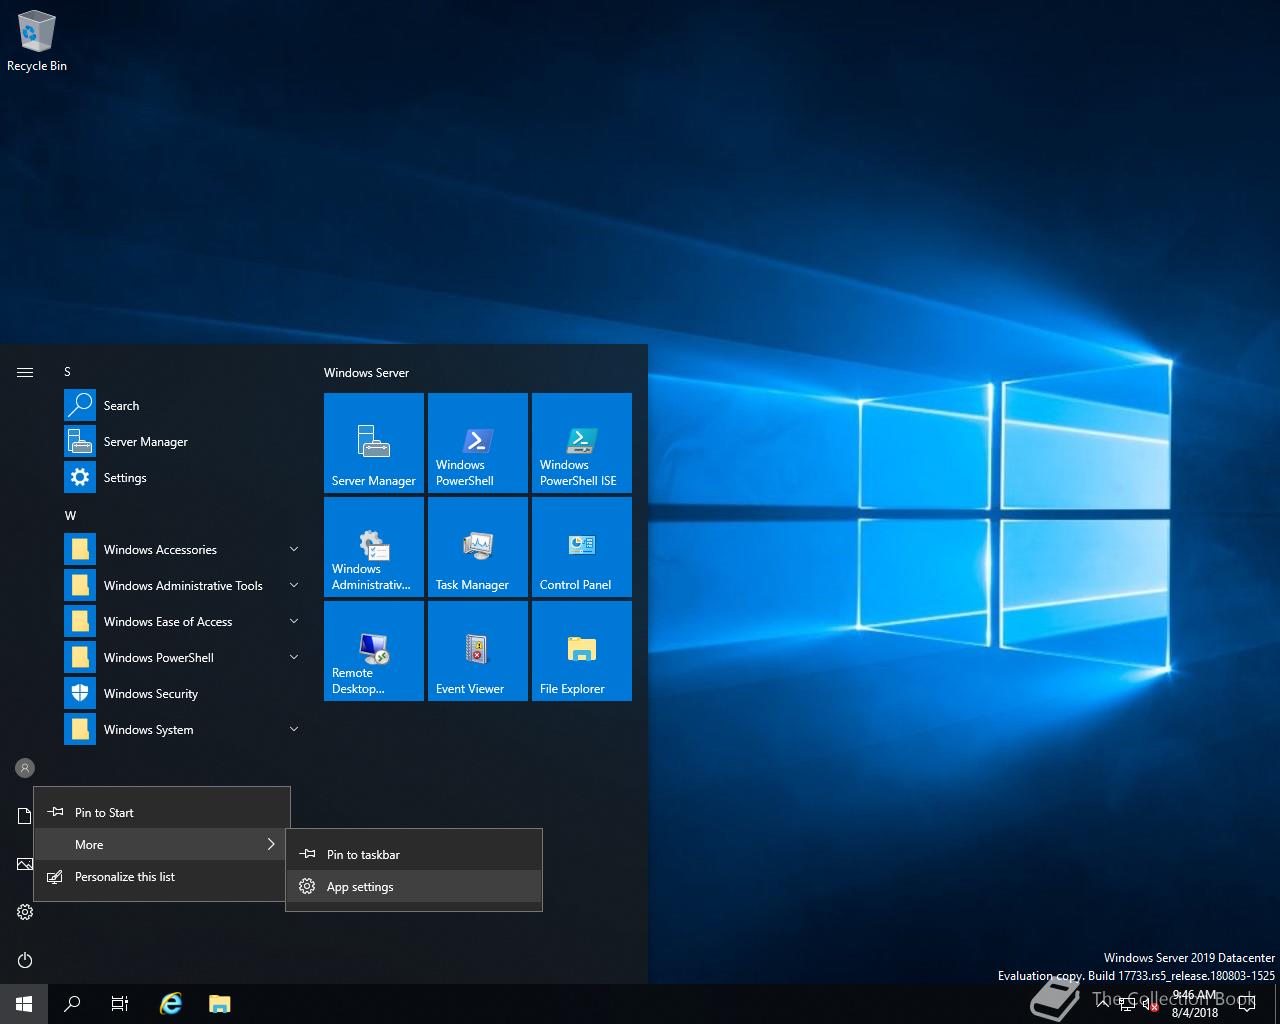Open Search from the app list
1280x1024 pixels.
183,405
